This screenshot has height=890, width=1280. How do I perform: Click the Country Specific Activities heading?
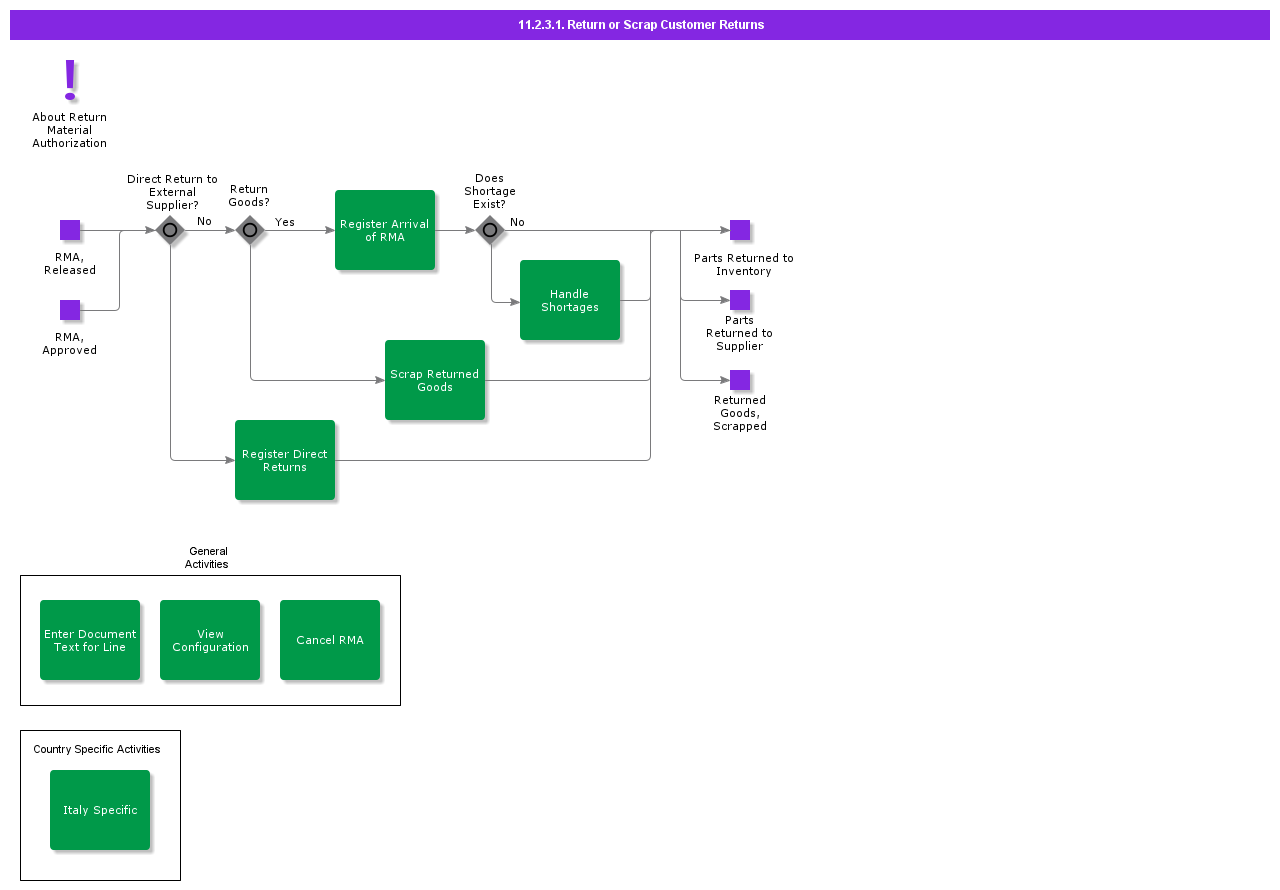pyautogui.click(x=97, y=749)
